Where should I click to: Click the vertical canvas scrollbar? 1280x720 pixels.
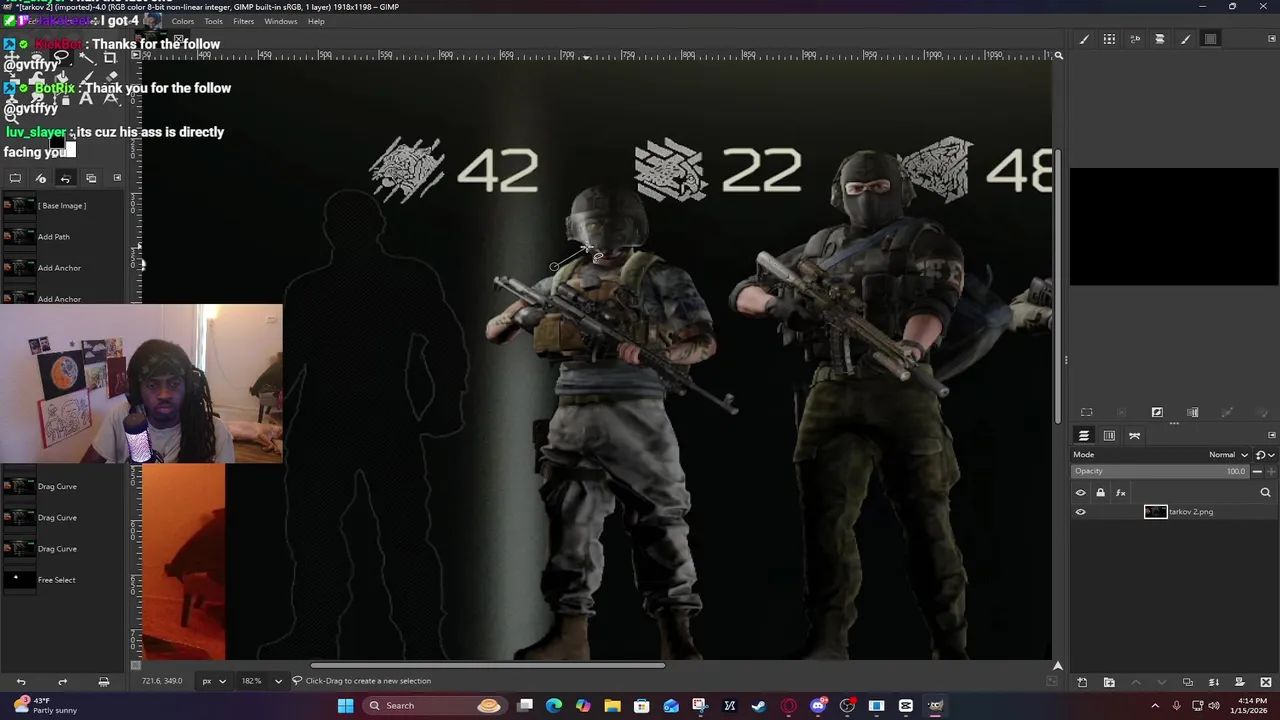(1058, 286)
